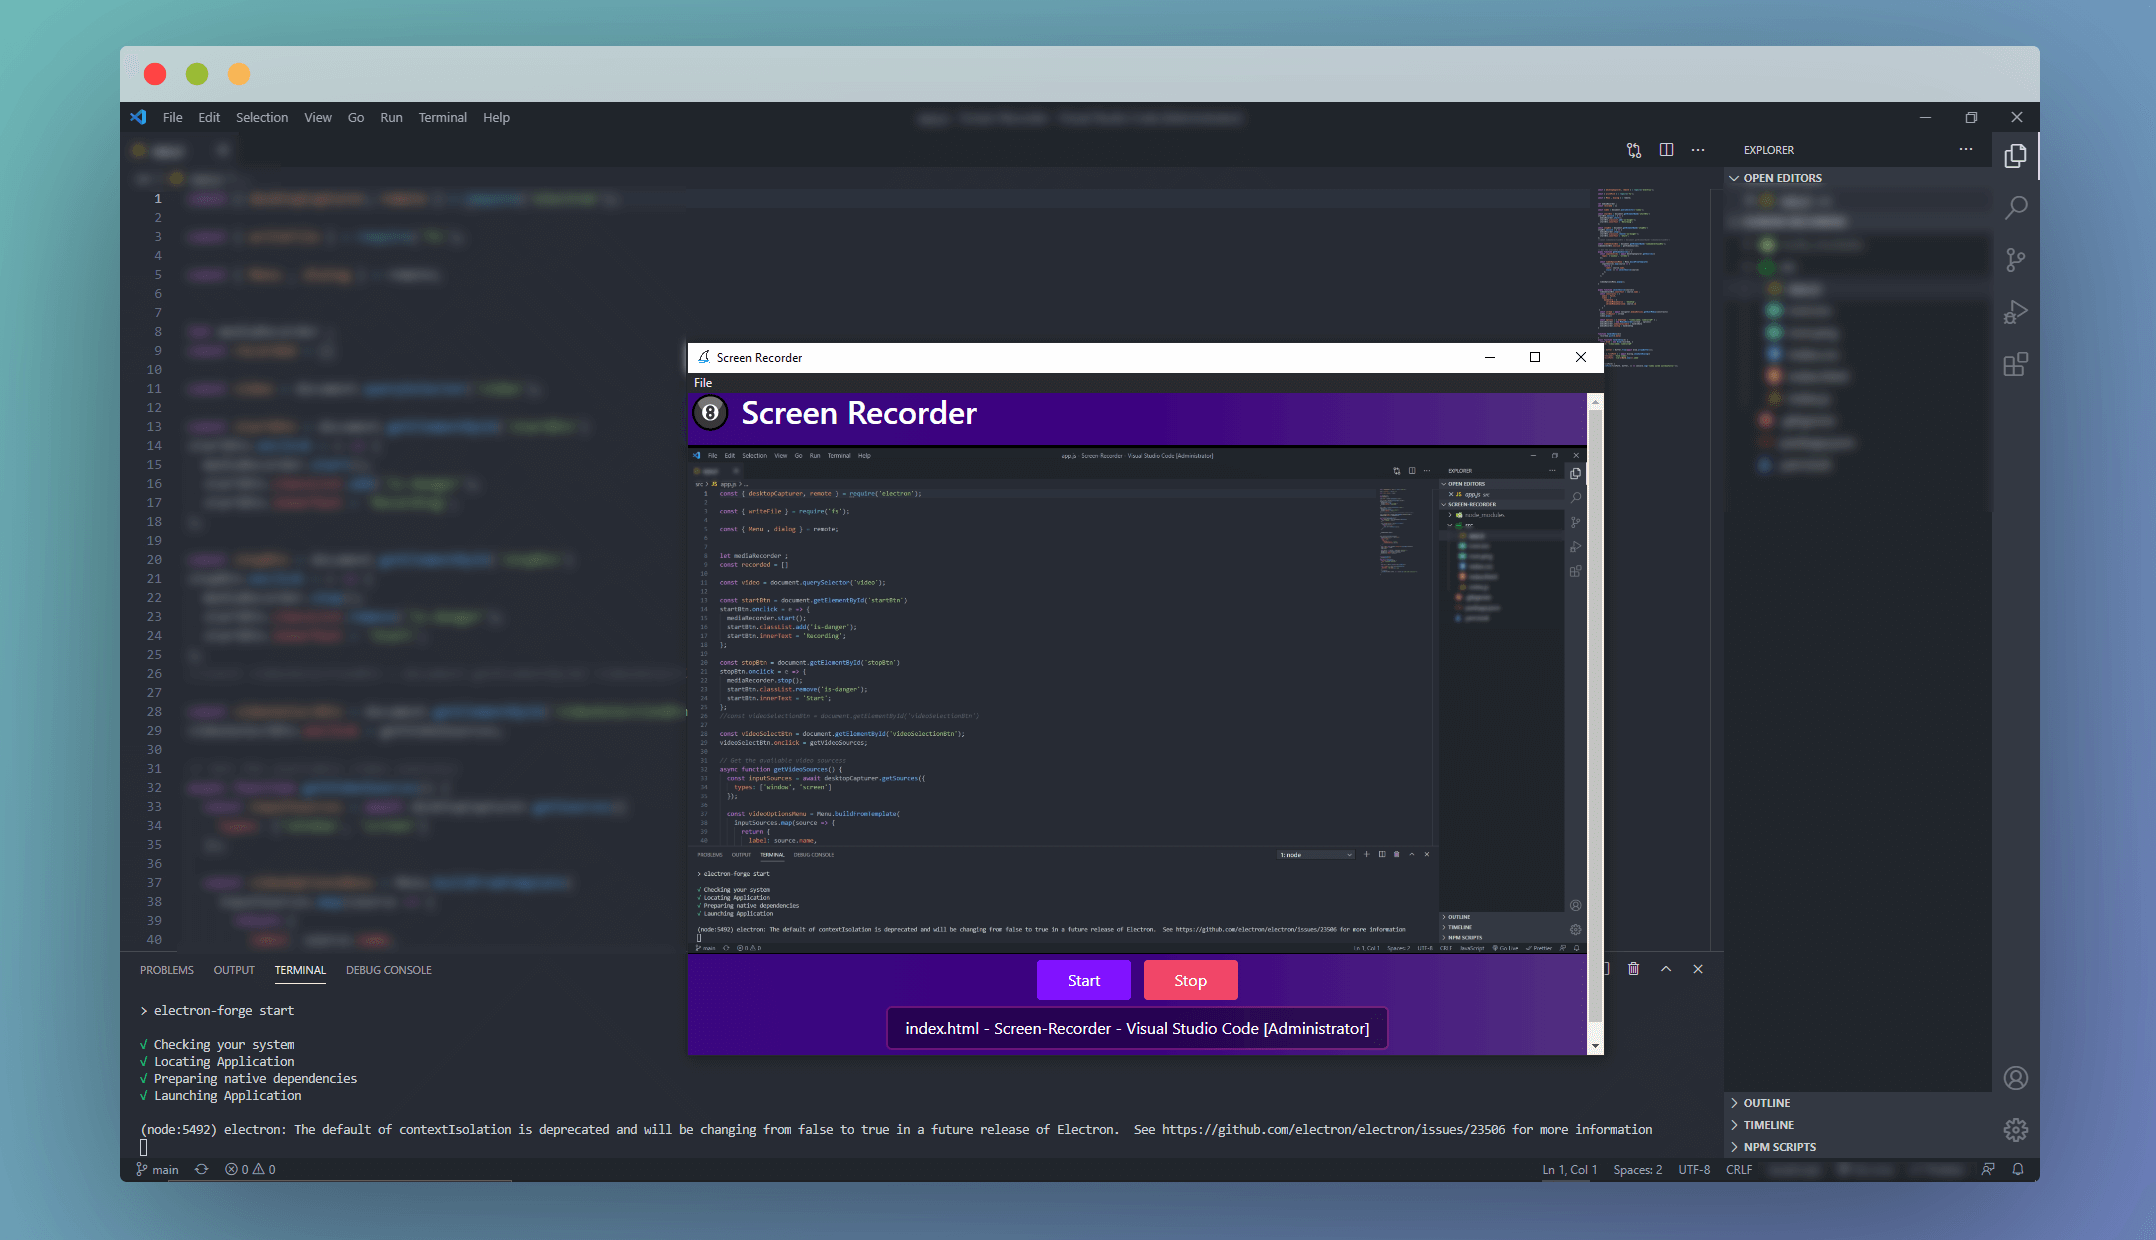Open the Extensions view icon

(2016, 364)
